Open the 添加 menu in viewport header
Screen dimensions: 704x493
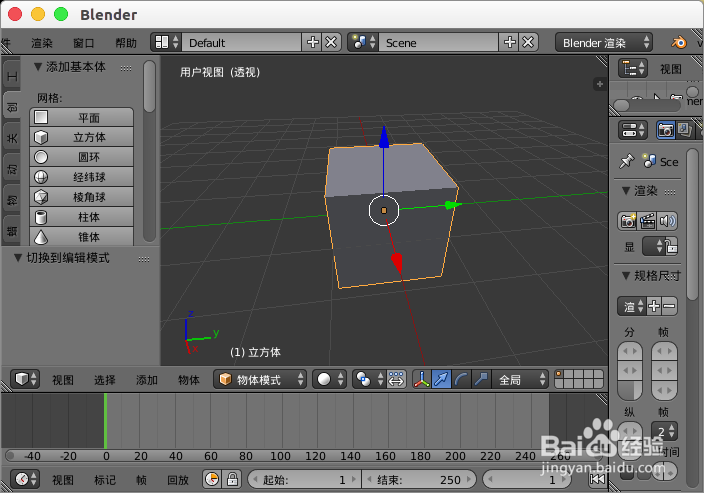[146, 380]
